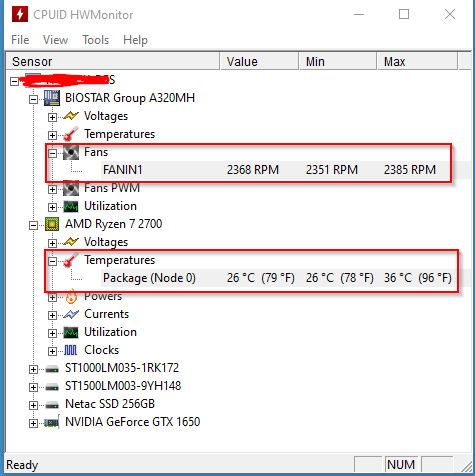Click the 36 °C (96 °F) max value
This screenshot has height=476, width=475.
(418, 278)
